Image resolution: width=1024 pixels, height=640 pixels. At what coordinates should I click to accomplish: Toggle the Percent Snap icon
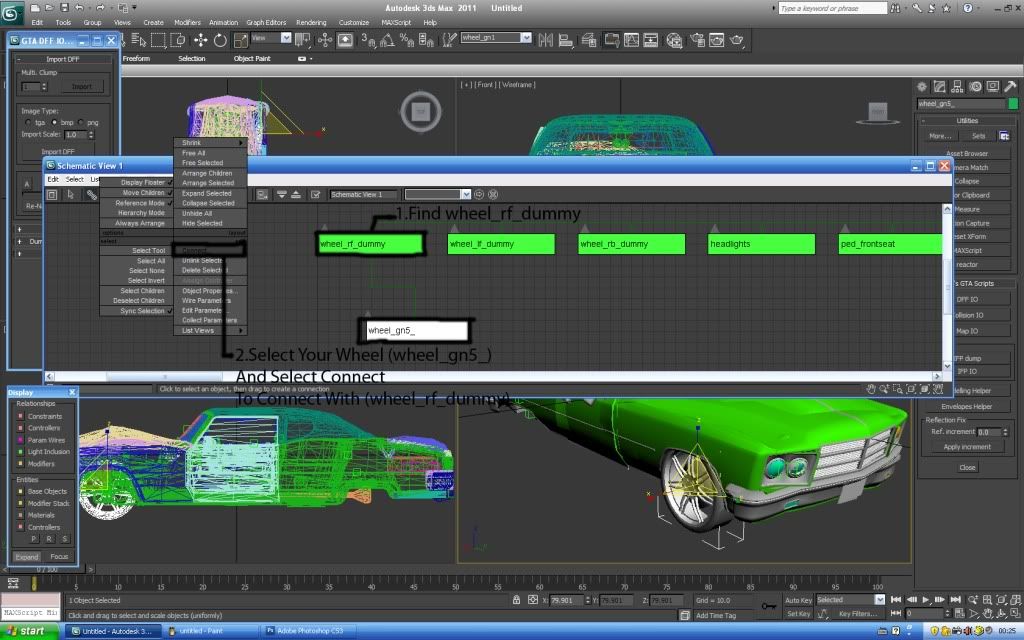tap(406, 40)
